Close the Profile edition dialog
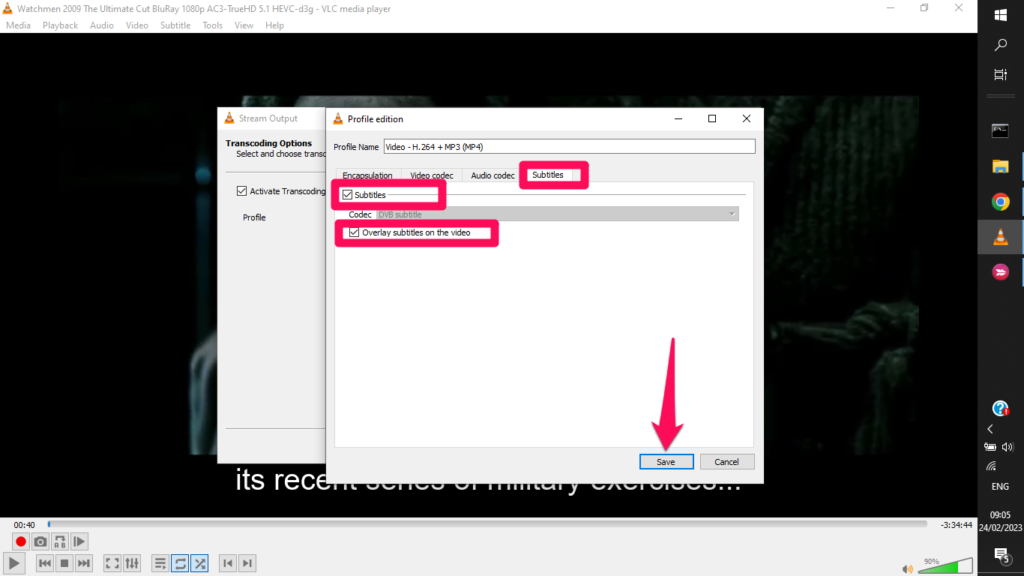Viewport: 1024px width, 576px height. click(746, 119)
